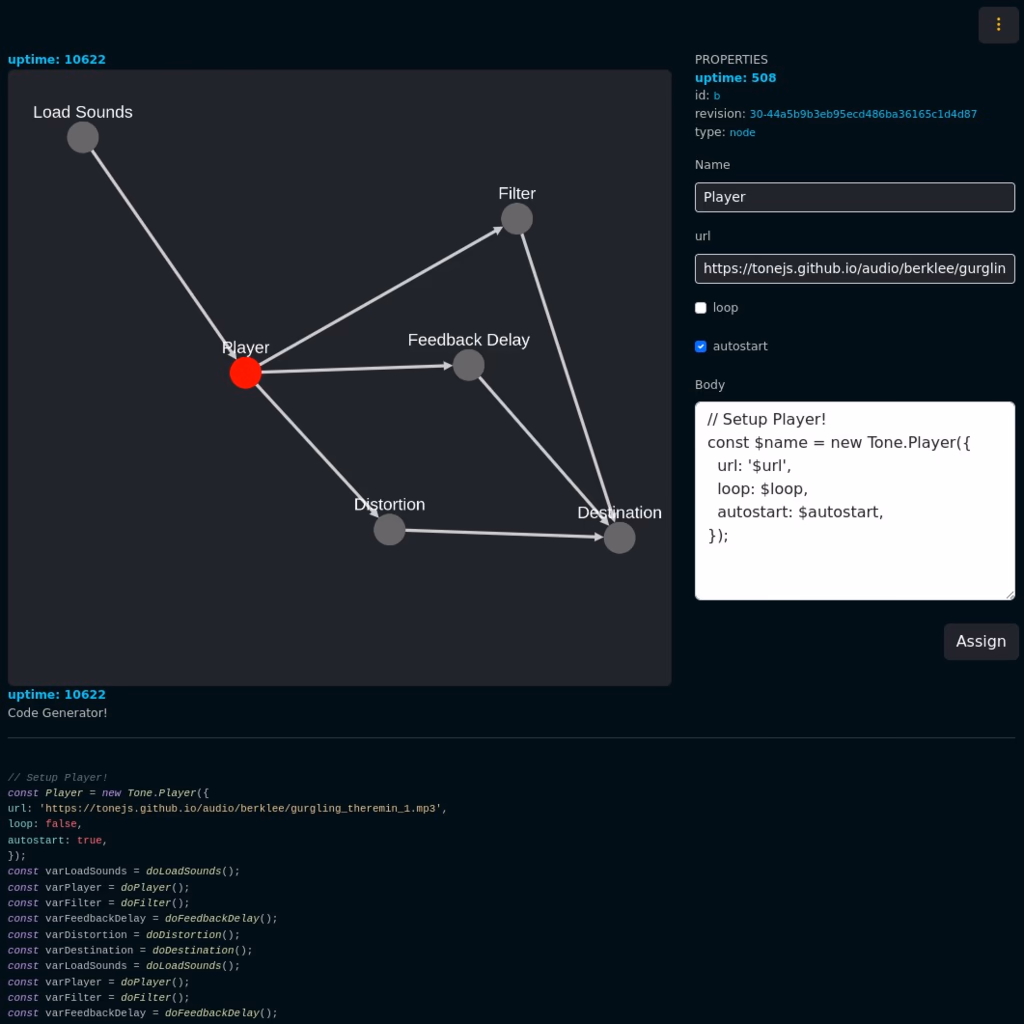
Task: Select the Filter graph node
Action: 516,218
